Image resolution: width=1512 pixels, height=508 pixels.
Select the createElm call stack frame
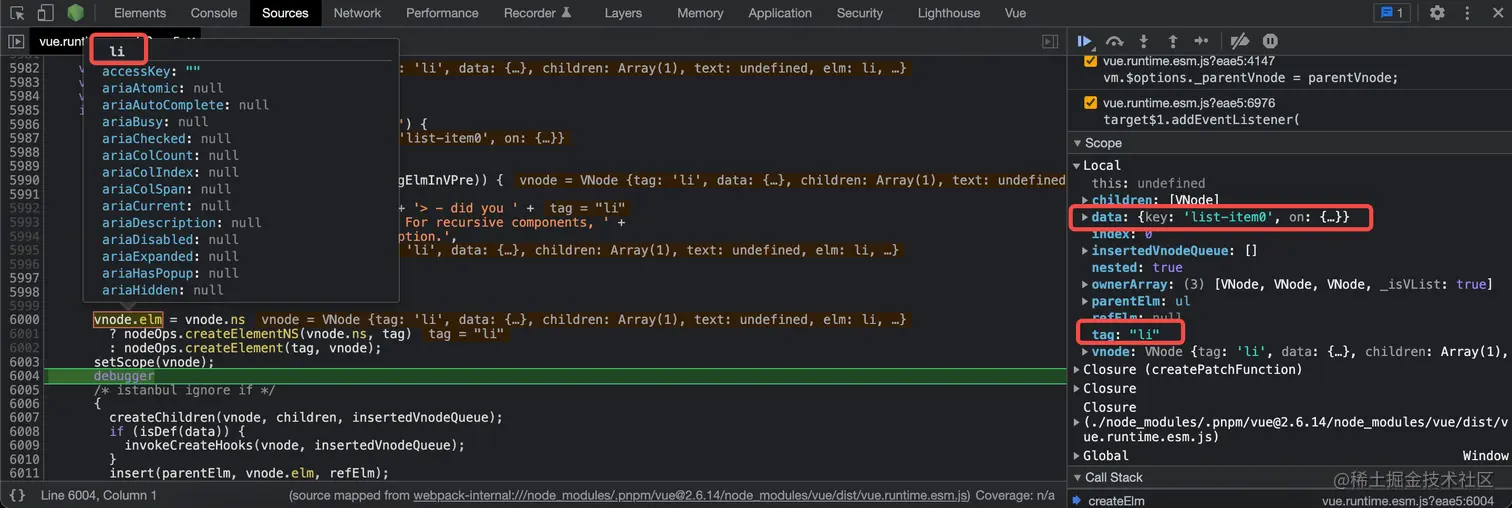(x=1116, y=501)
